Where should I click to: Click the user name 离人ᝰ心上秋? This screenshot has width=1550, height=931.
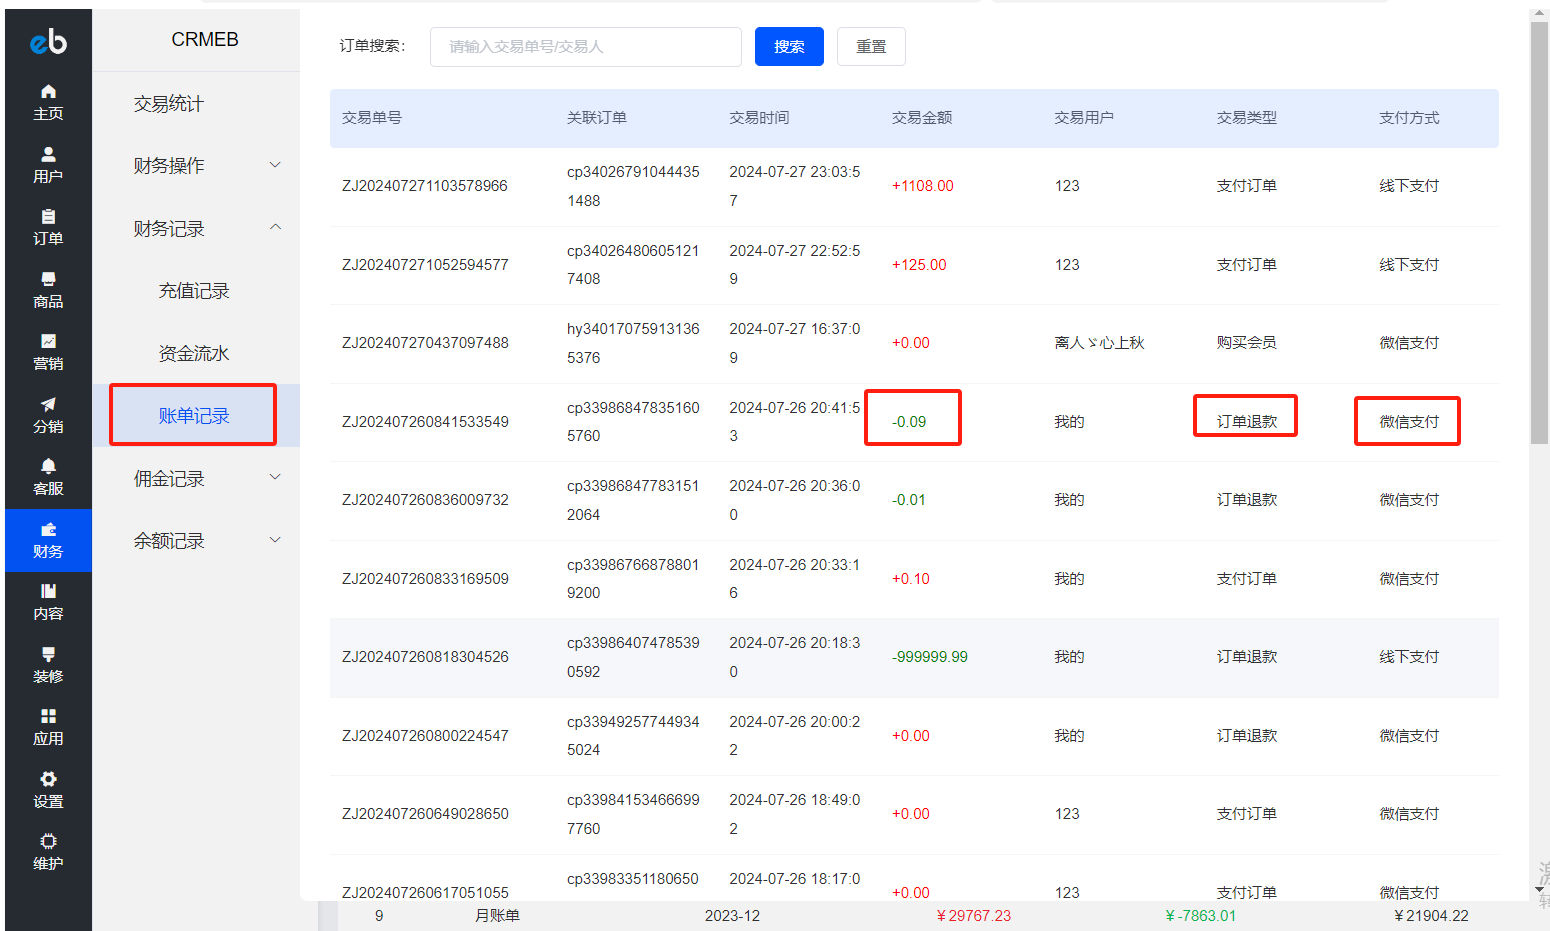(1099, 343)
